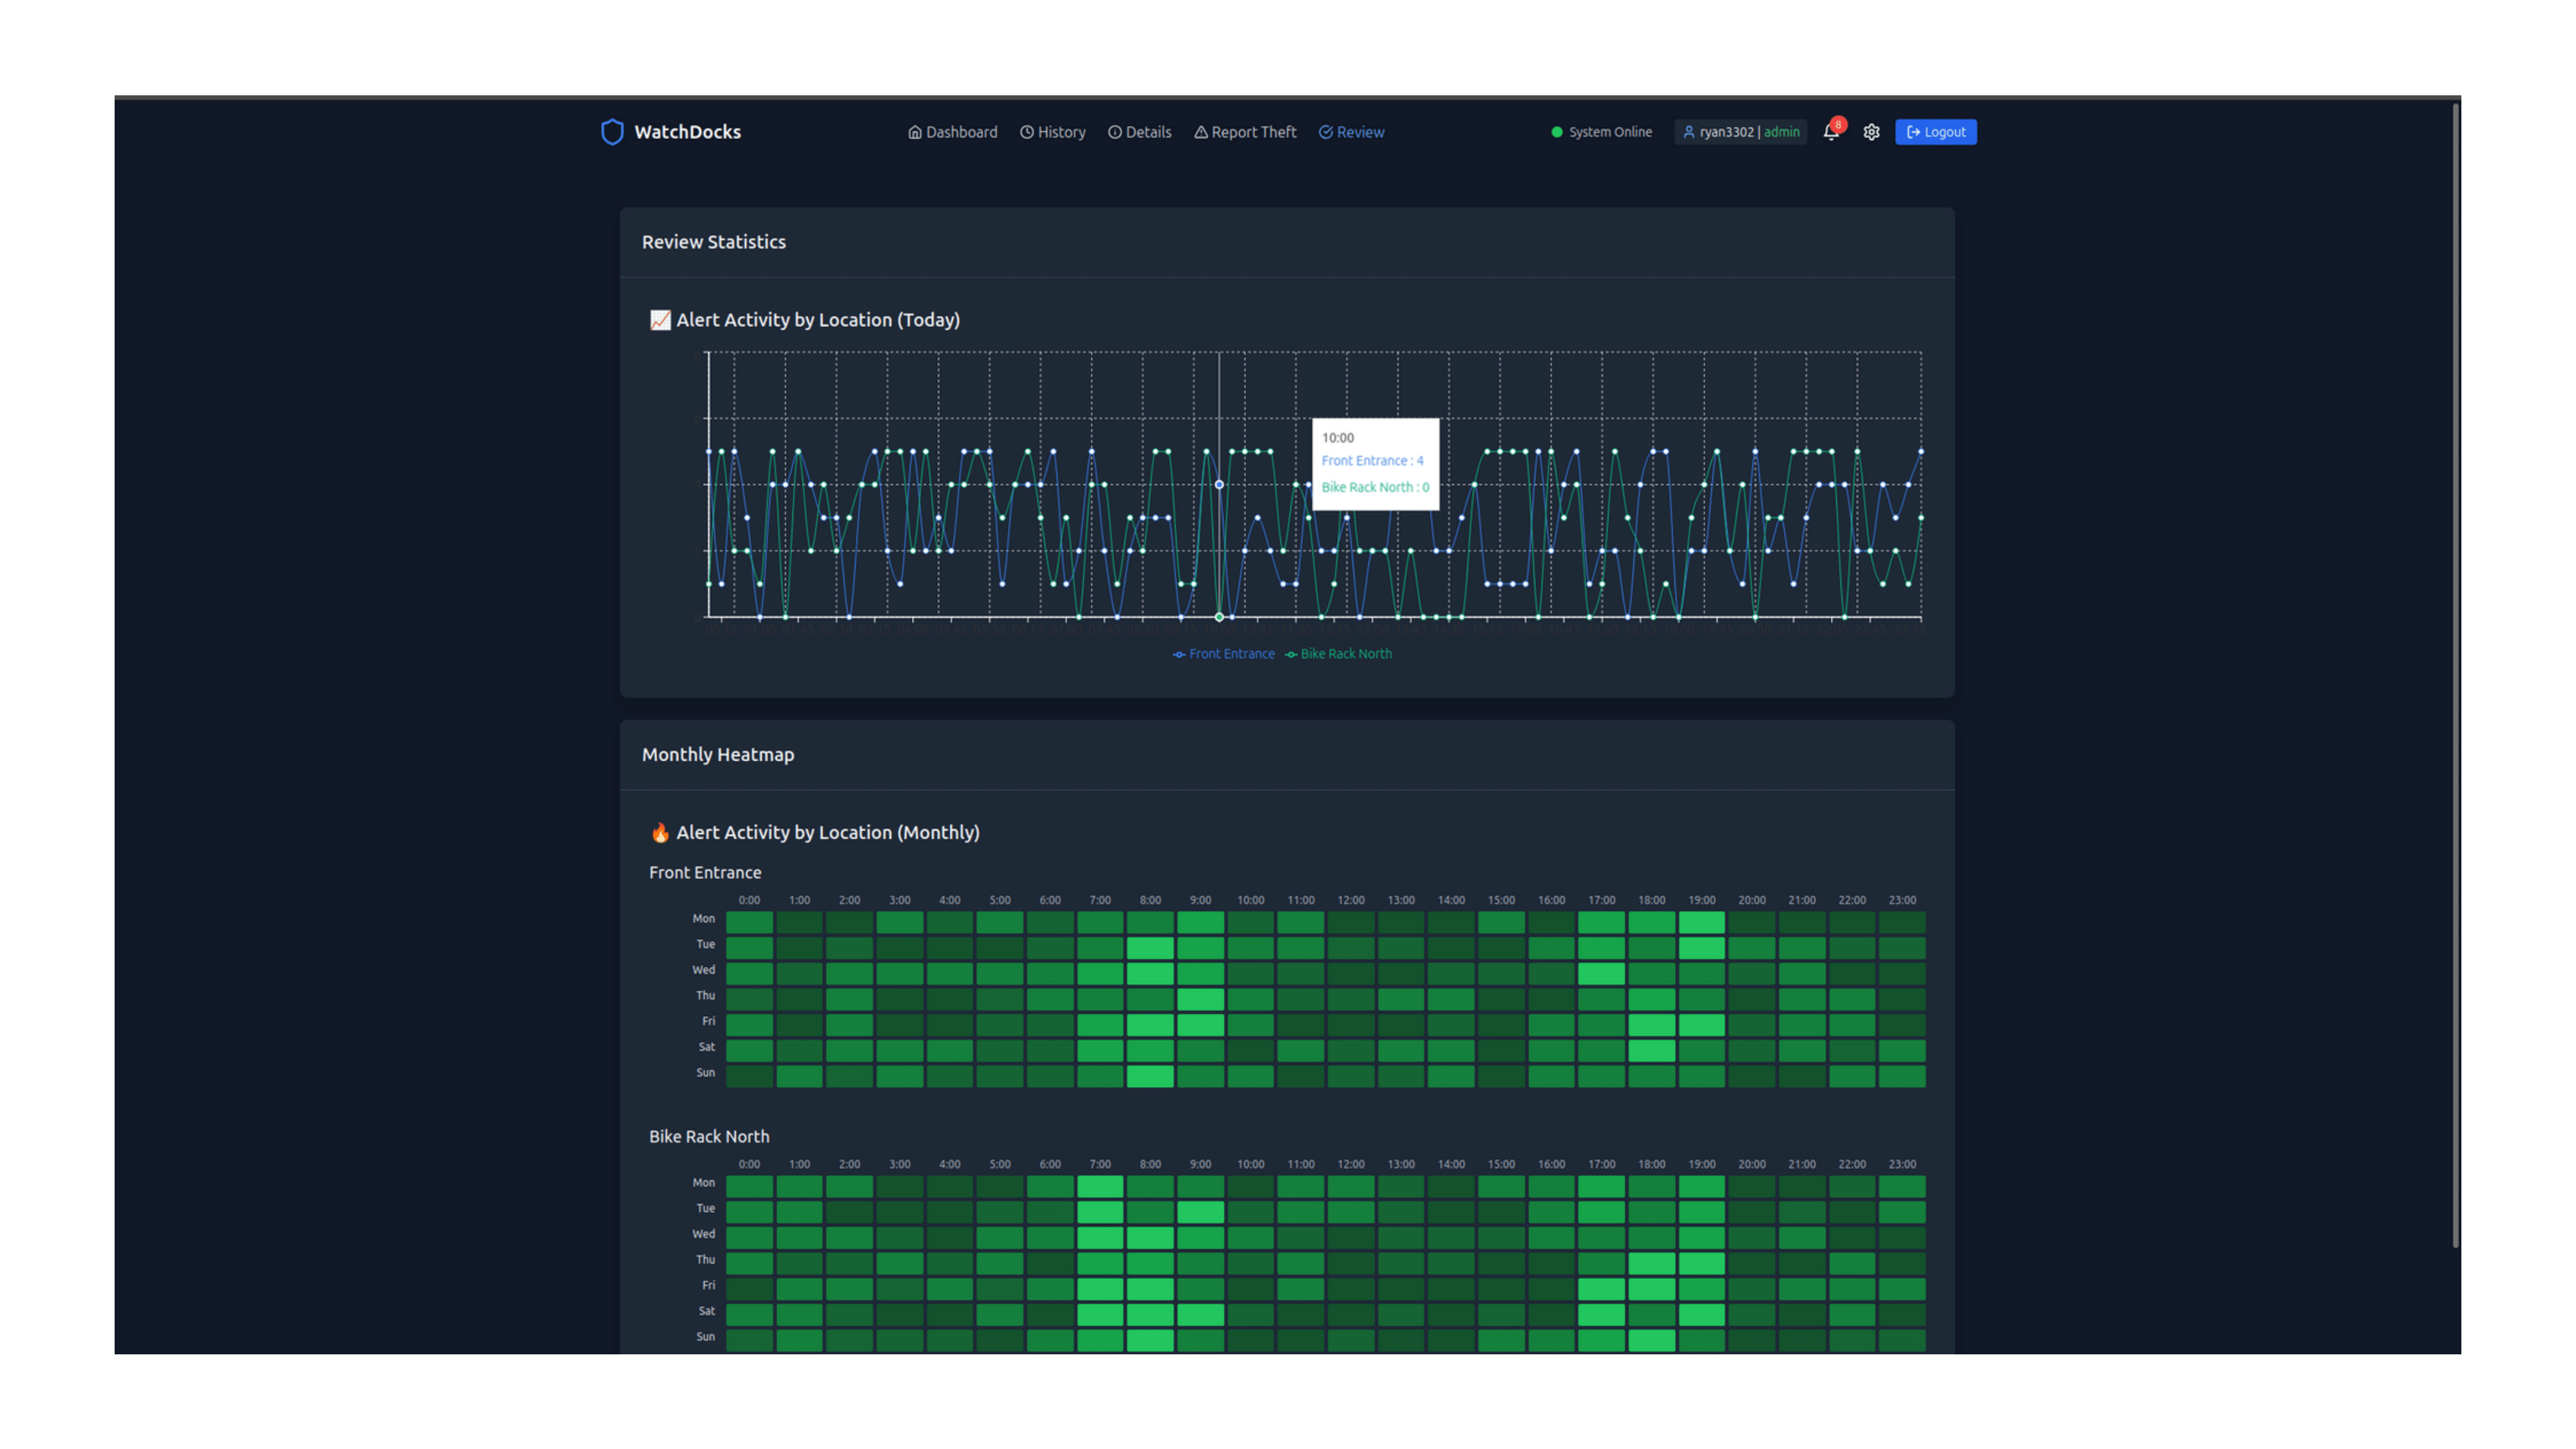
Task: Open the Details page
Action: pyautogui.click(x=1139, y=132)
